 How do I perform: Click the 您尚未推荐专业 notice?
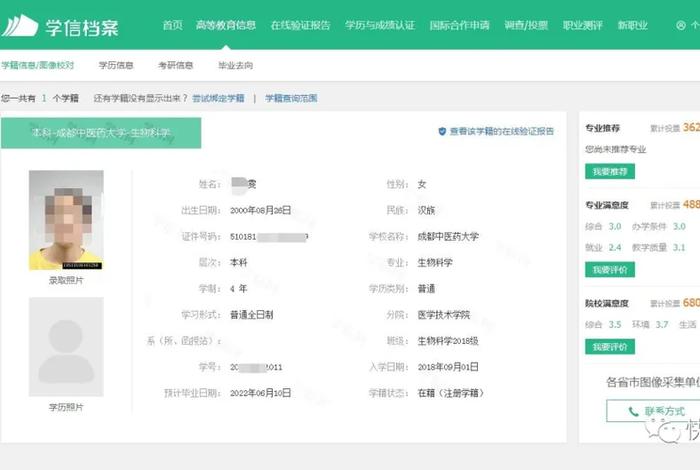pos(616,149)
